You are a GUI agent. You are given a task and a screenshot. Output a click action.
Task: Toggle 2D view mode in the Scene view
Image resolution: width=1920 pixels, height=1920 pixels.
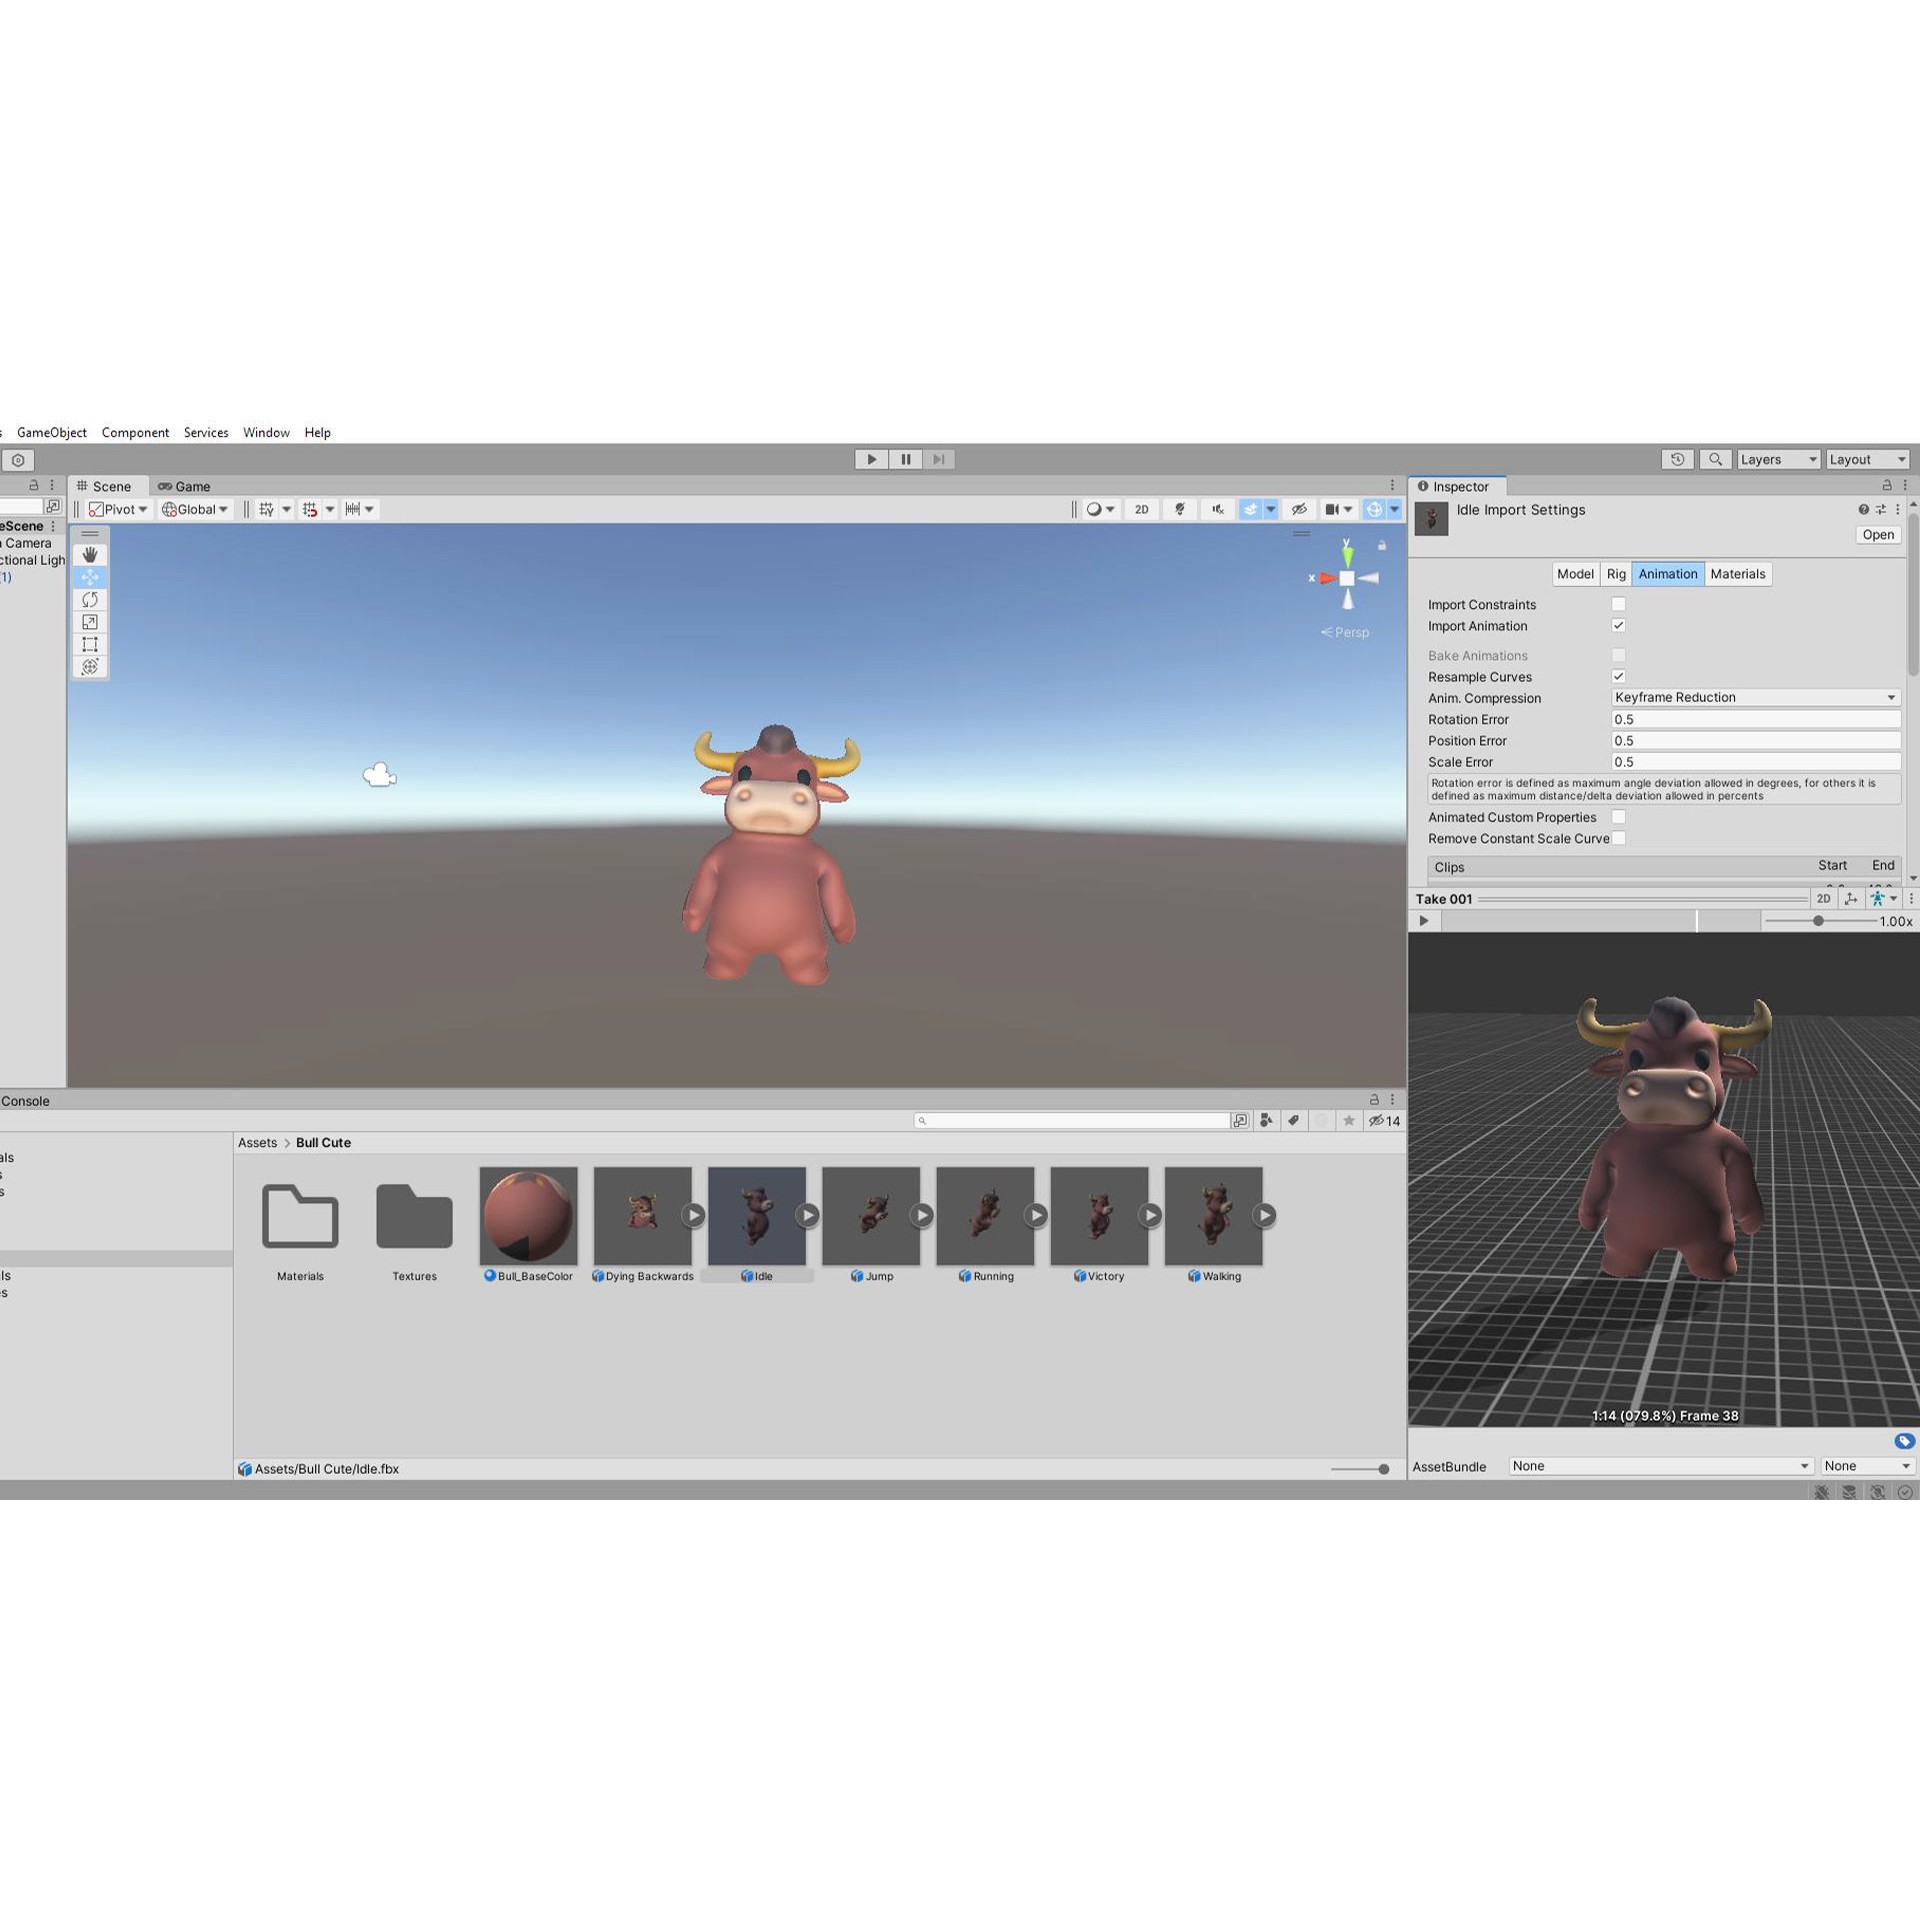pos(1141,509)
